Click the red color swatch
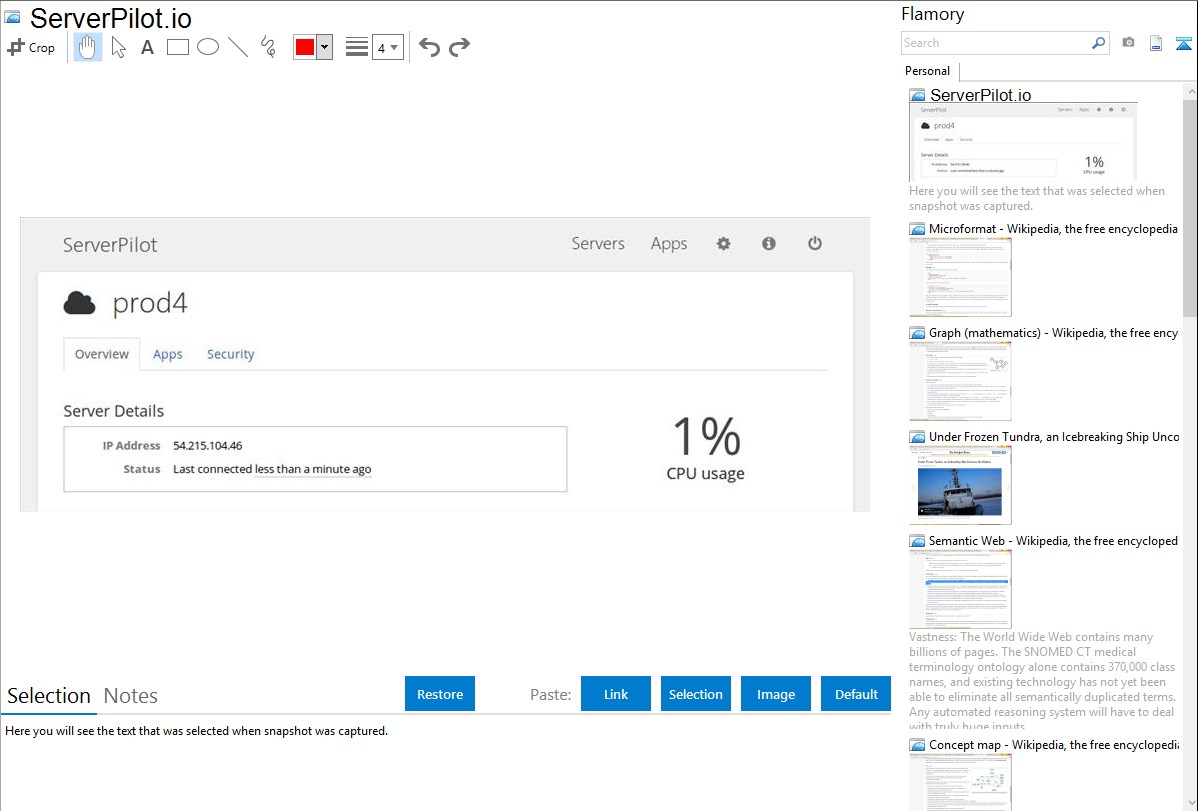 click(305, 47)
